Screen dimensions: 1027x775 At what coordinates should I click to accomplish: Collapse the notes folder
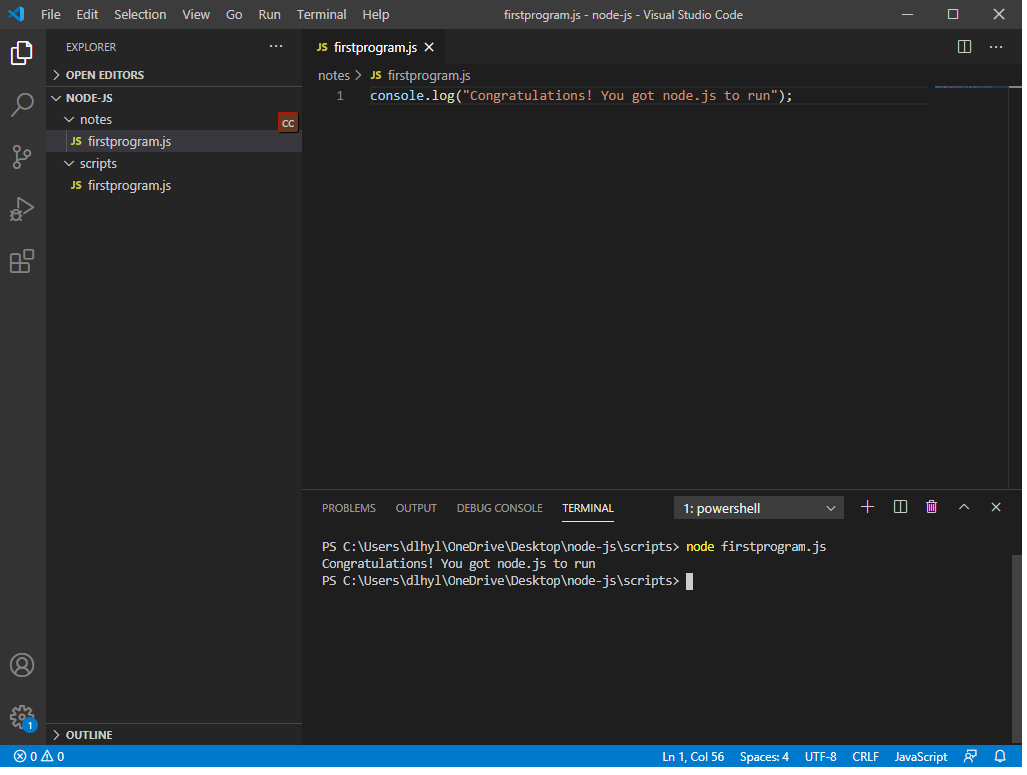pos(96,119)
